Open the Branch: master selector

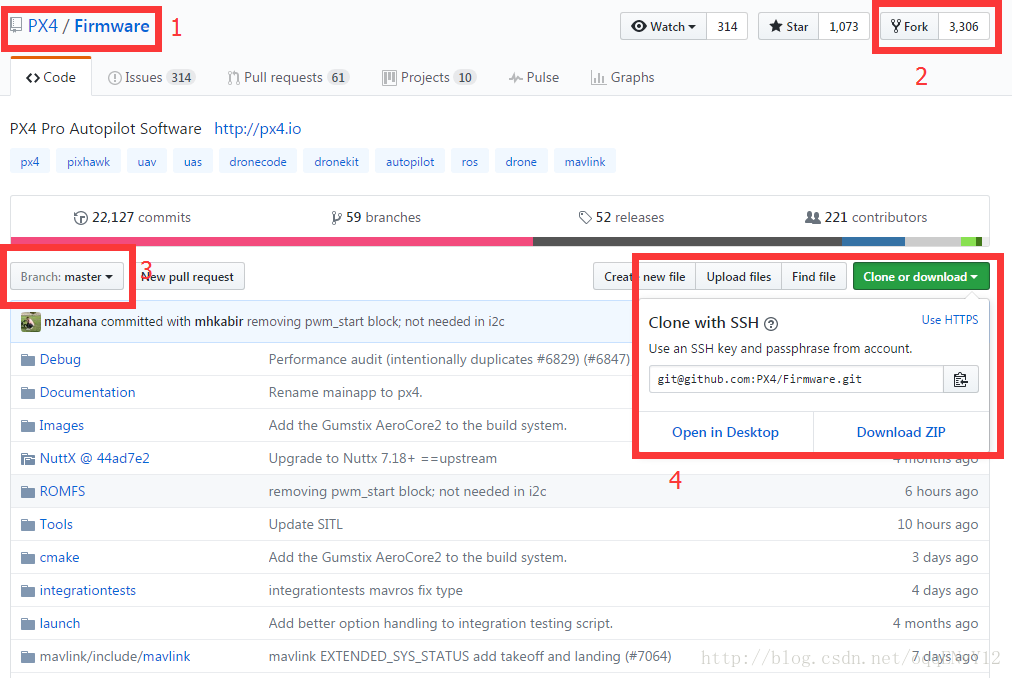point(67,276)
